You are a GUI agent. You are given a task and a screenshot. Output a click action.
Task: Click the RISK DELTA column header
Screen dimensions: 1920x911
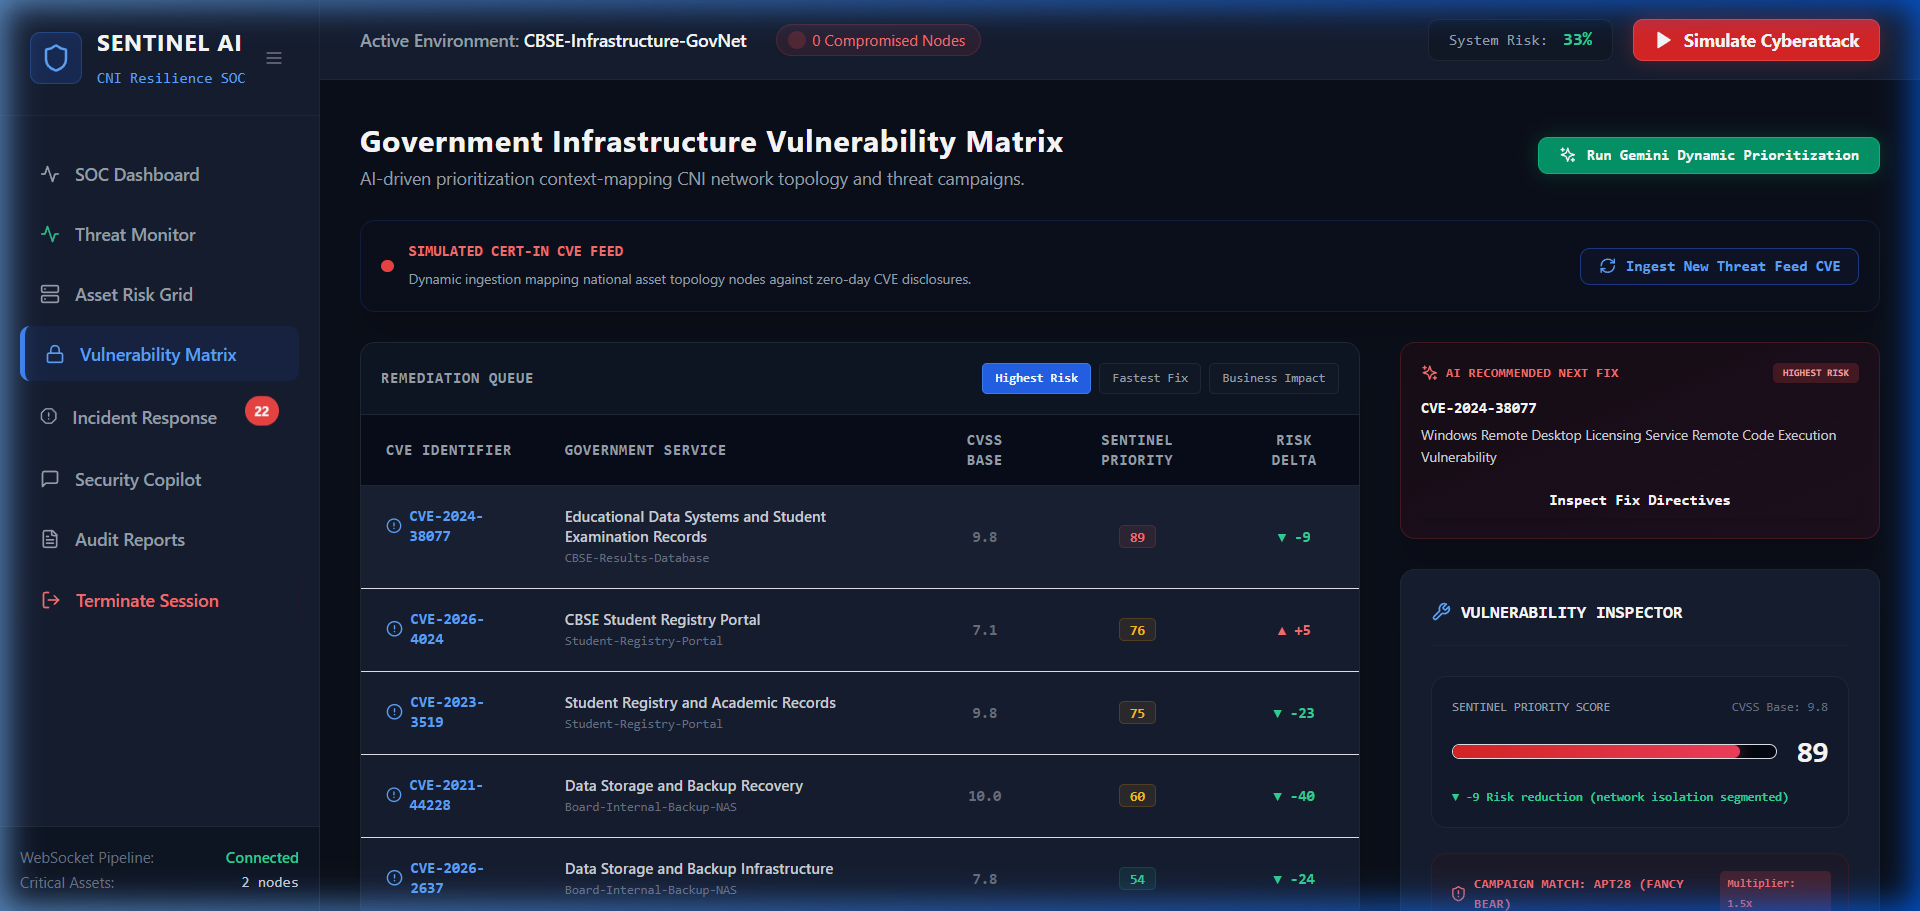pyautogui.click(x=1293, y=450)
